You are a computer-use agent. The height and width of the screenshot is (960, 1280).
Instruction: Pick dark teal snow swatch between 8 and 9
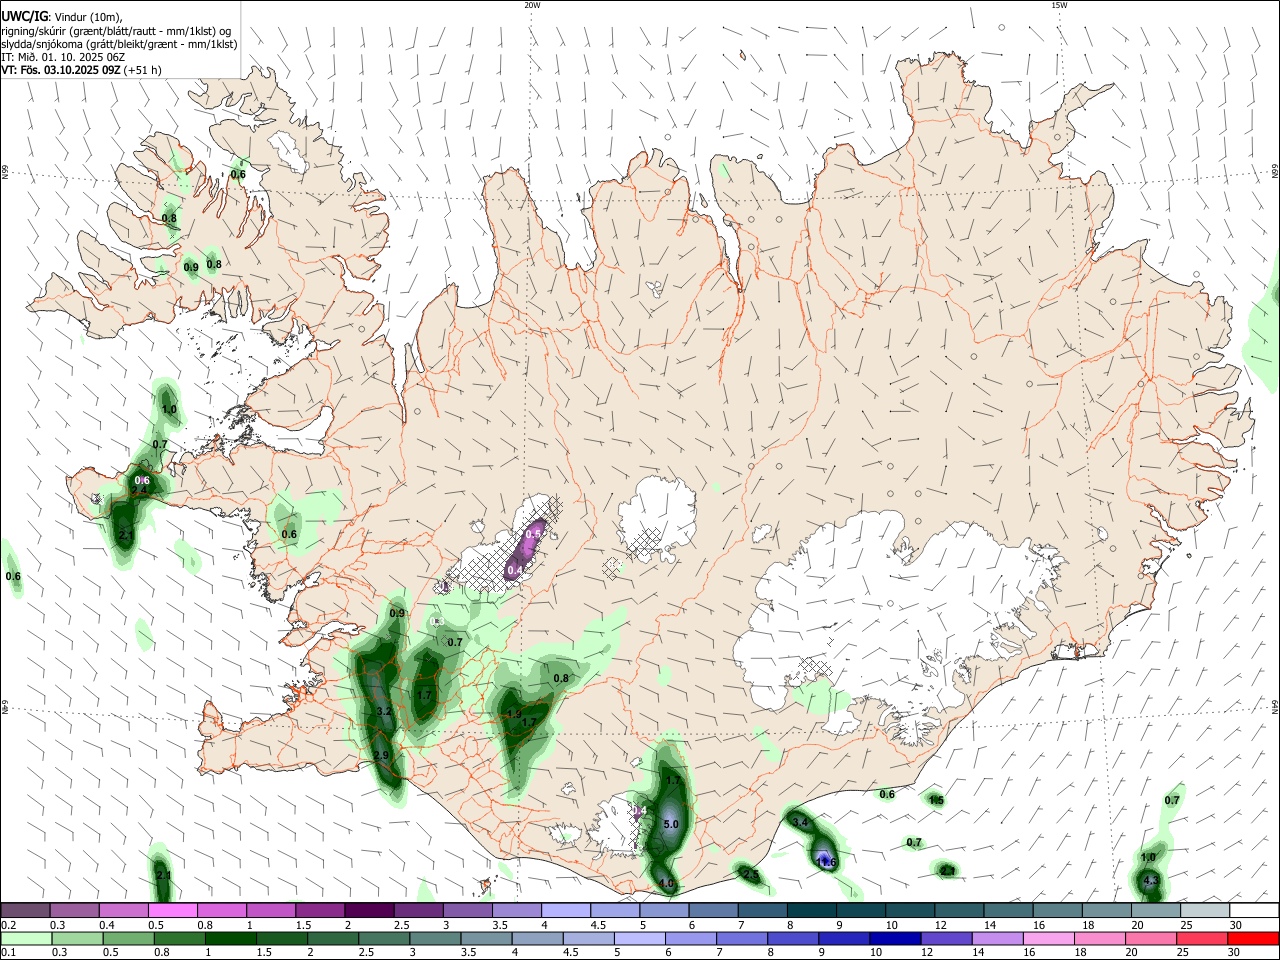pyautogui.click(x=811, y=911)
